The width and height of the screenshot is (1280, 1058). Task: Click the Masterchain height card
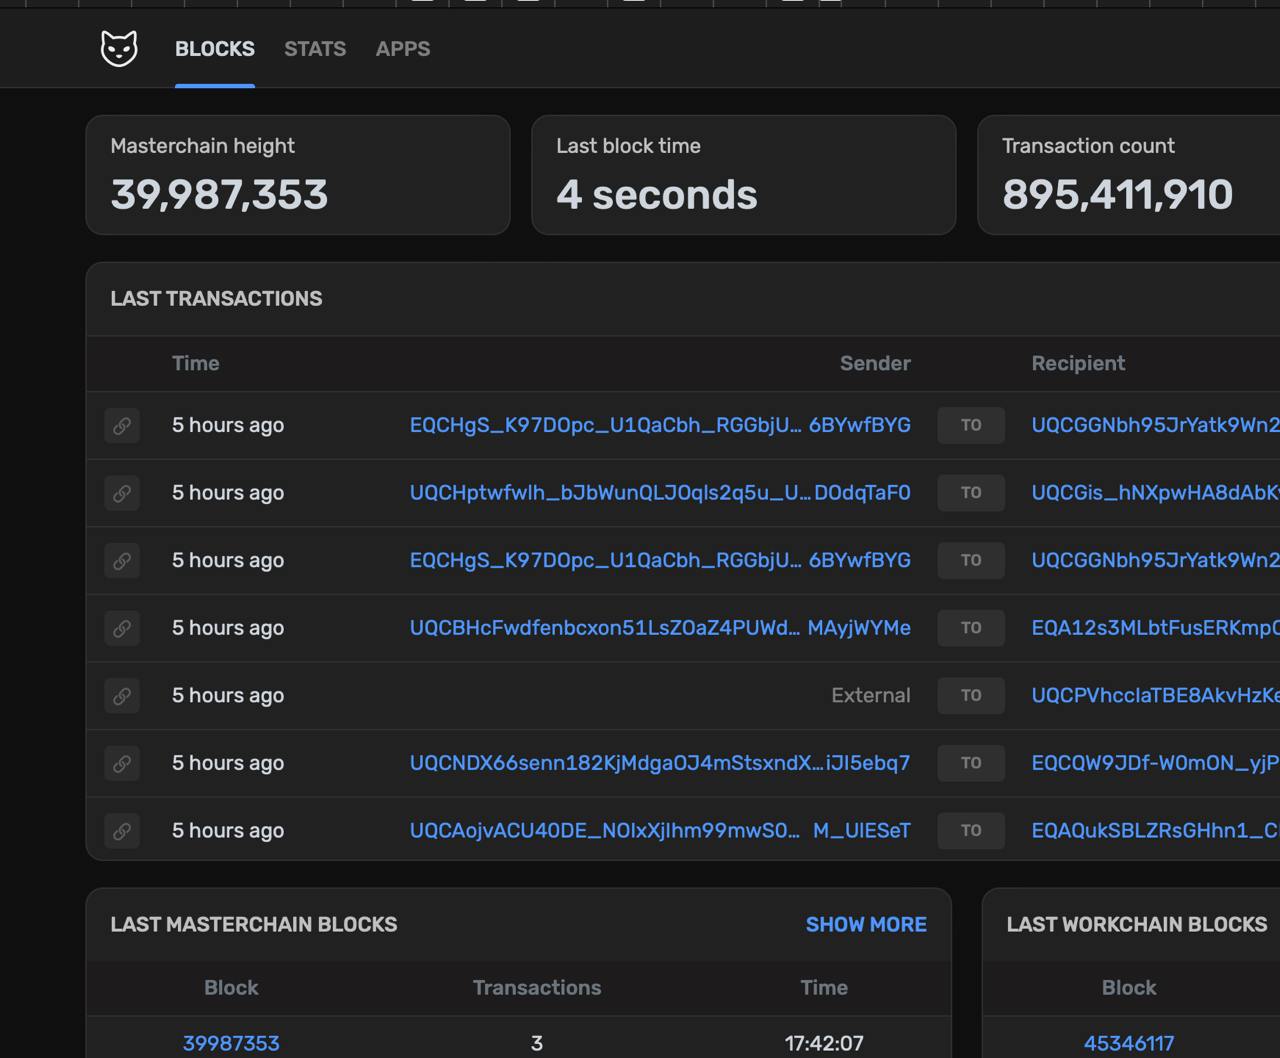point(298,175)
